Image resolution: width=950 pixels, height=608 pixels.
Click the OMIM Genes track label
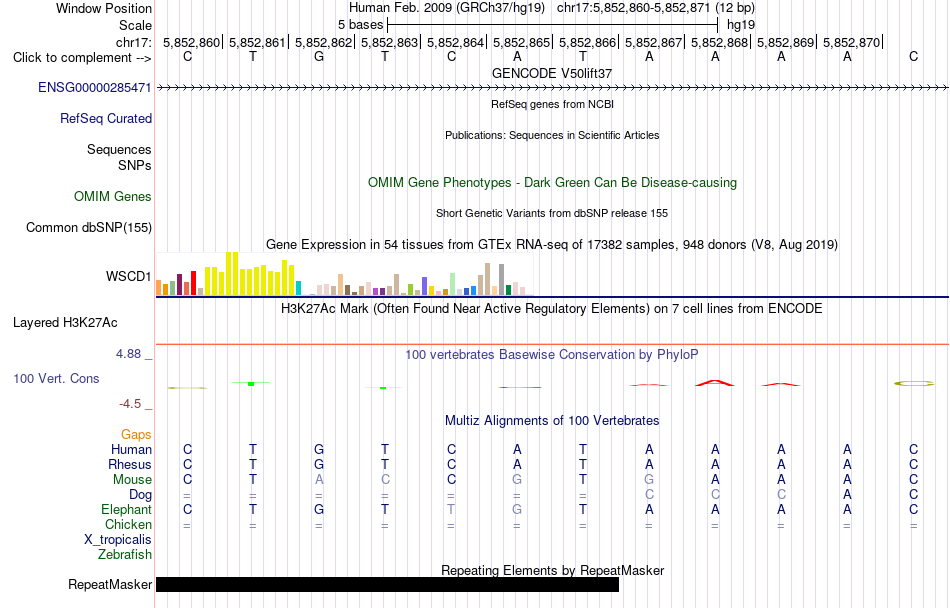(x=113, y=197)
